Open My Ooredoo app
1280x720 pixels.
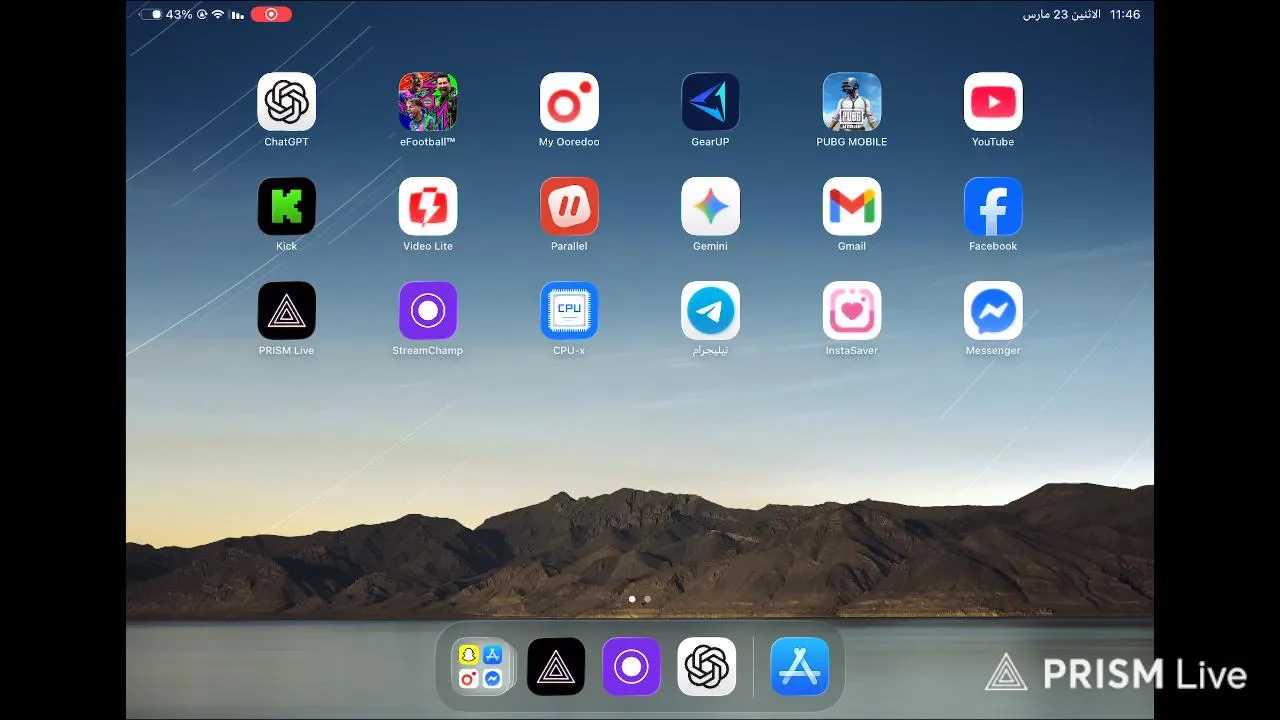569,102
